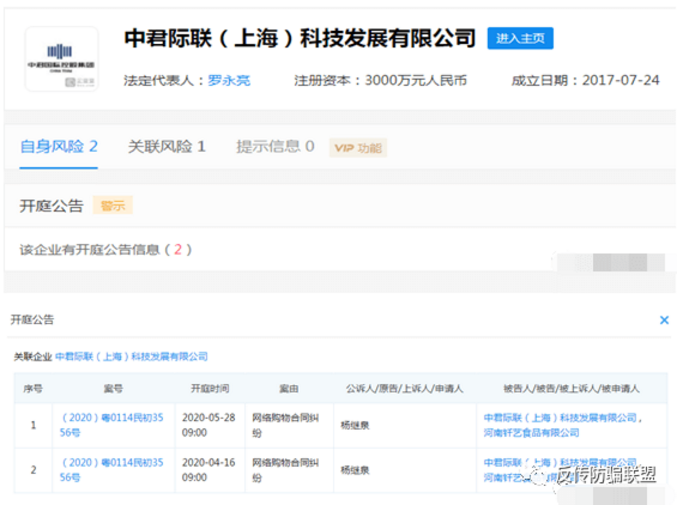The height and width of the screenshot is (510, 680).
Task: Select 注册资本 3000万元人民币 text
Action: click(x=380, y=80)
